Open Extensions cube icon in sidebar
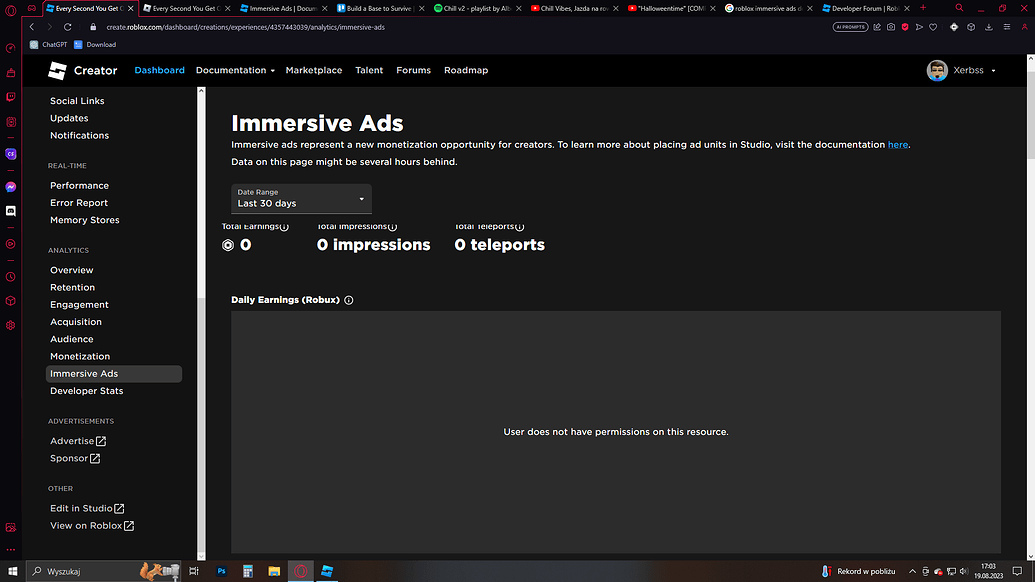Viewport: 1035px width, 582px height. [x=11, y=301]
